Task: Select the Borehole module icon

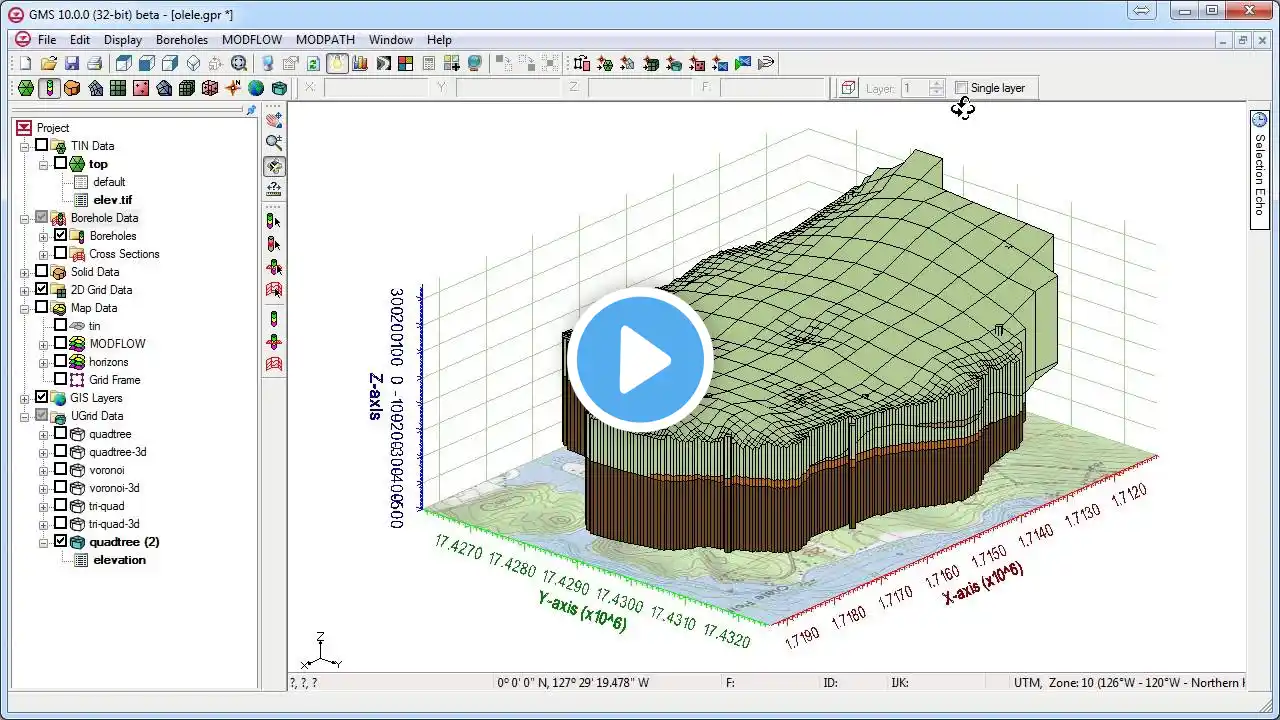Action: click(49, 88)
